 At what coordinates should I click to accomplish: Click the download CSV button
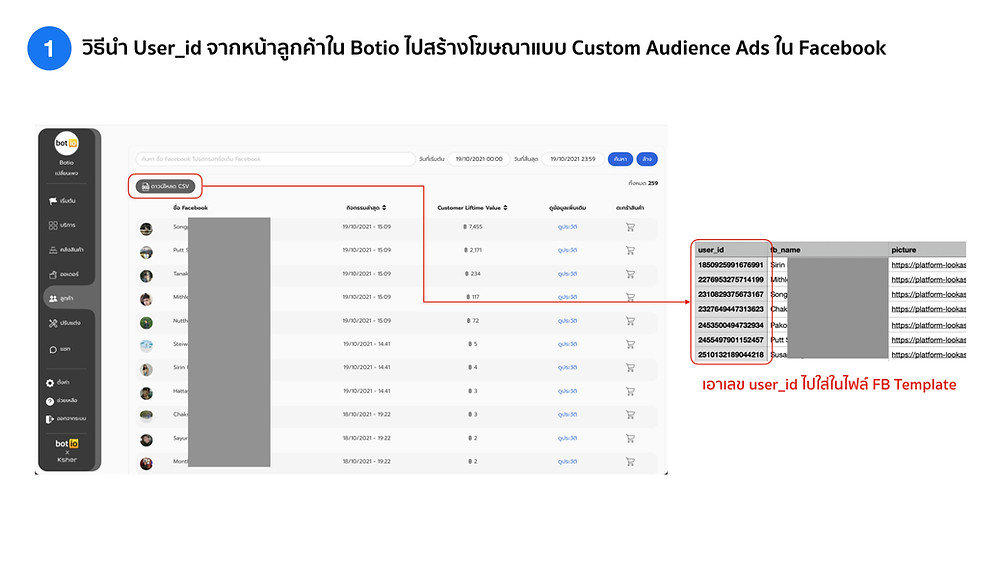(165, 186)
